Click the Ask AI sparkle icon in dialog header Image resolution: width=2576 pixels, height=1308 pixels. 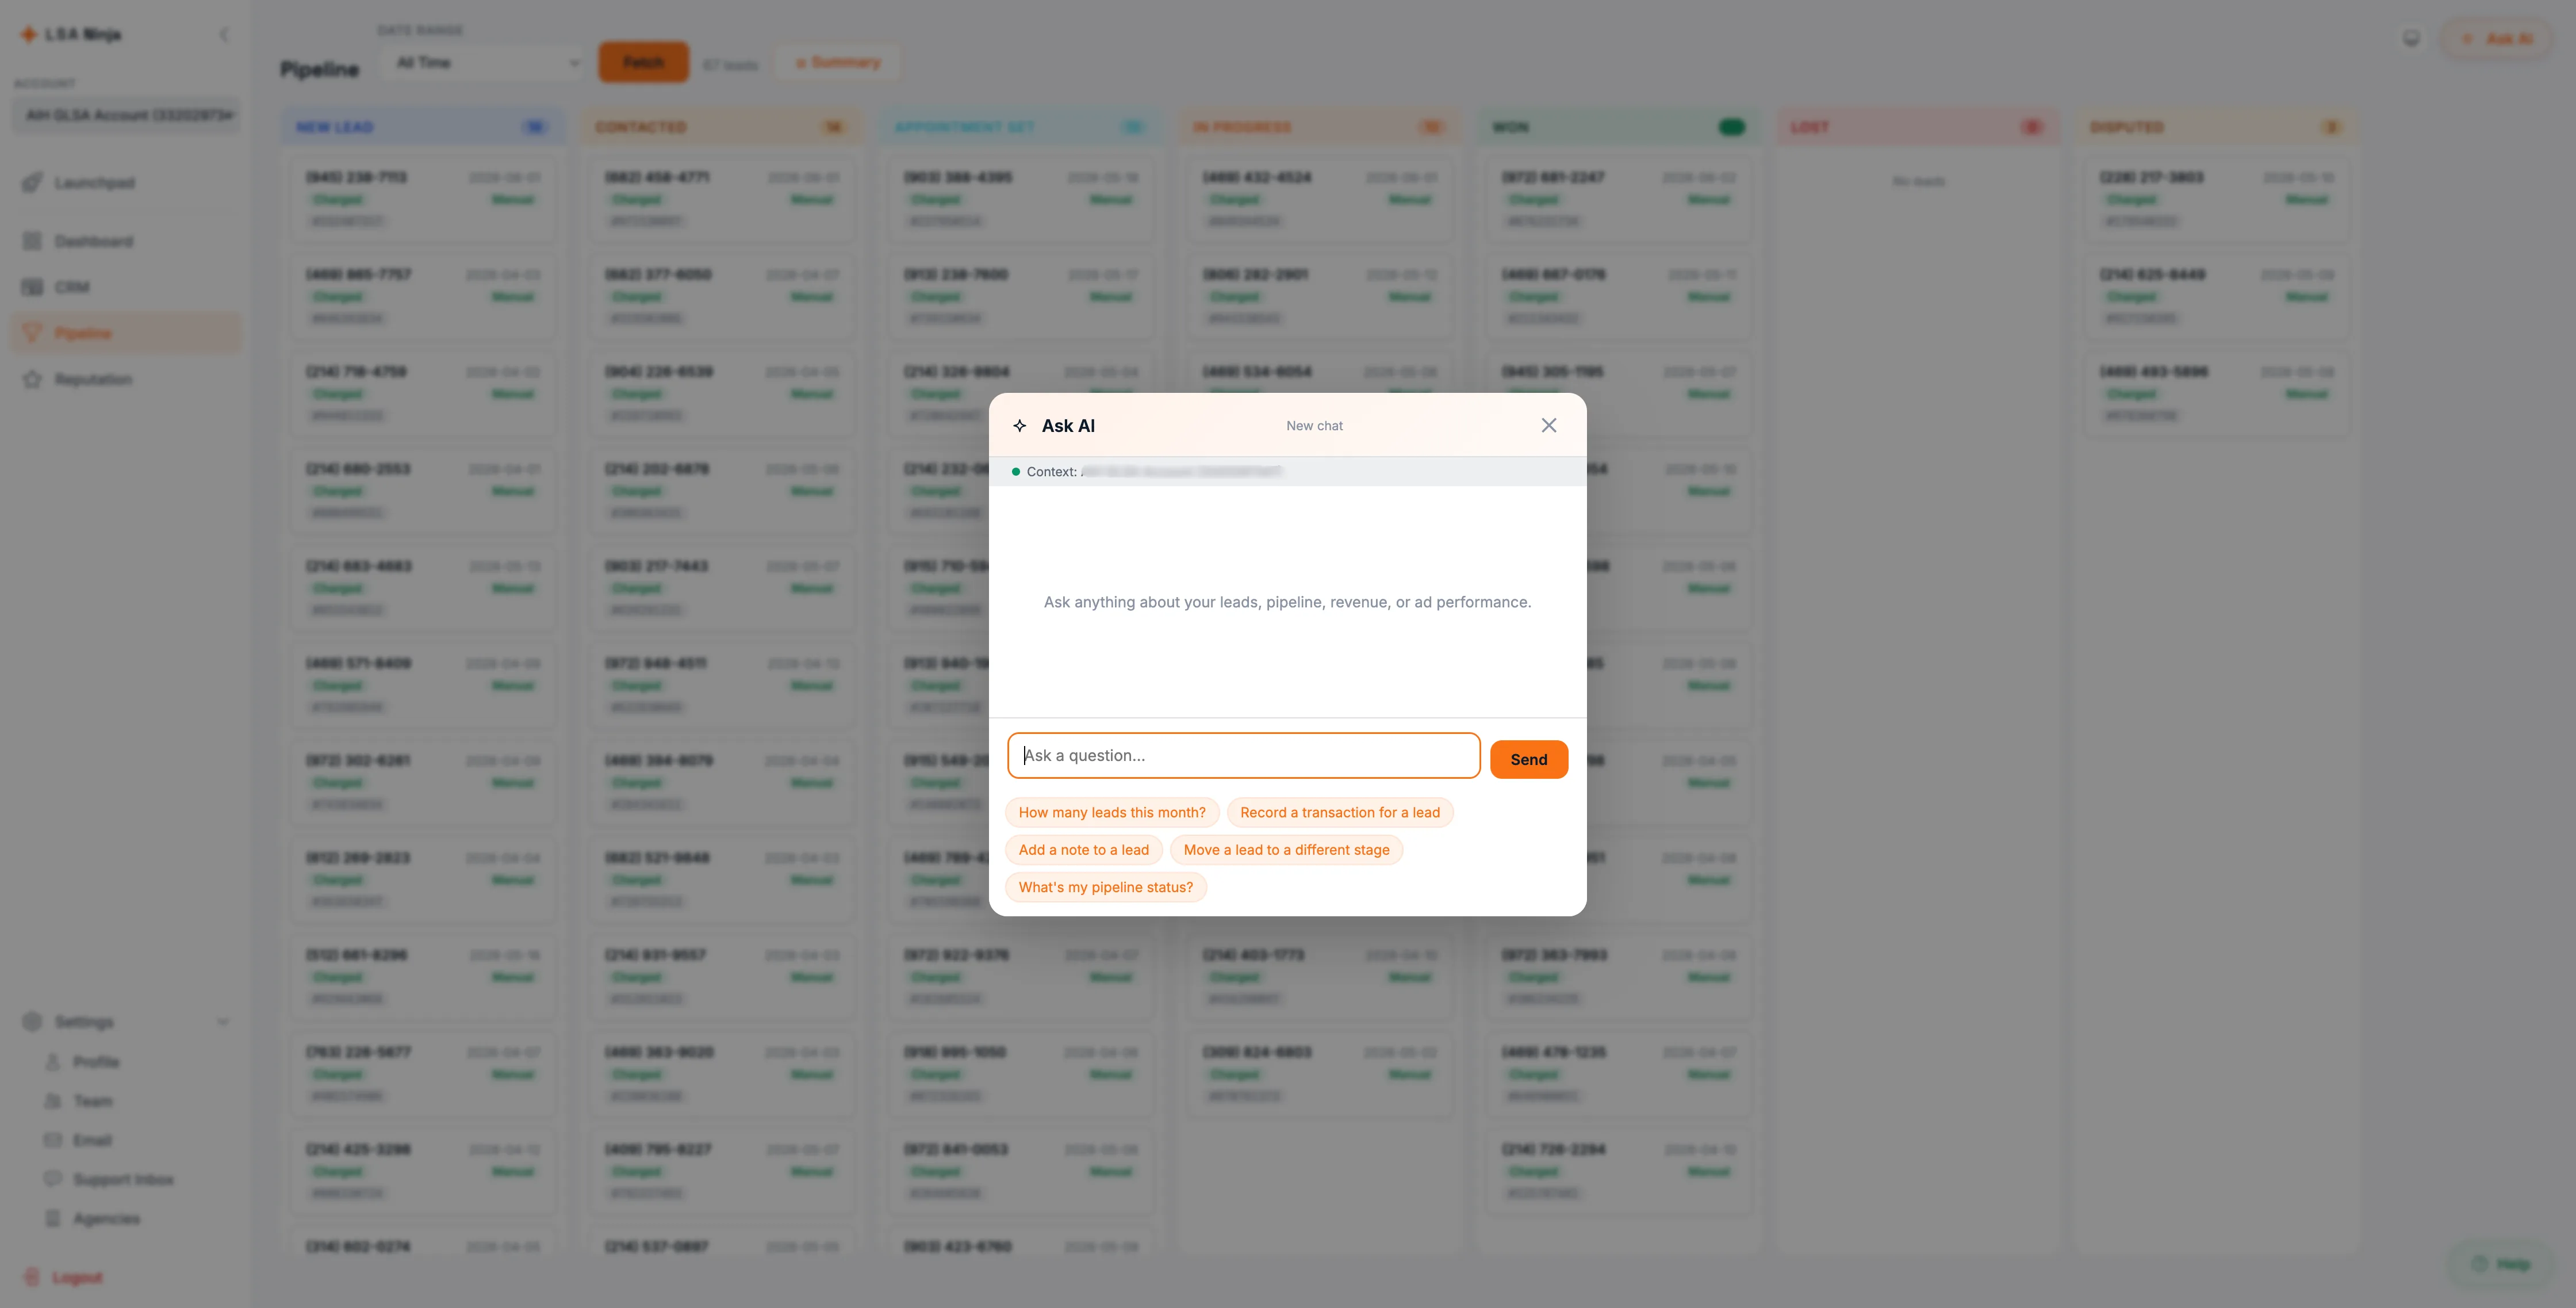(x=1019, y=426)
